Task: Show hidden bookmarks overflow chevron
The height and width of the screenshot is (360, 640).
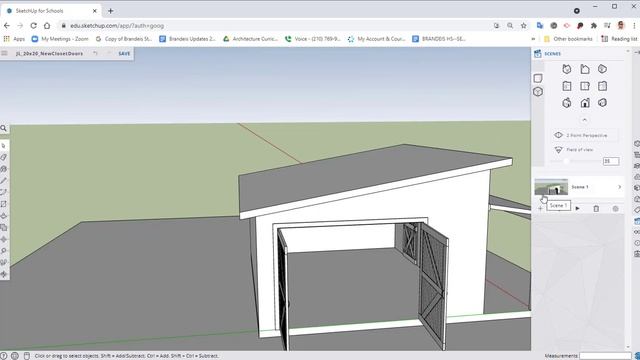Action: 533,39
